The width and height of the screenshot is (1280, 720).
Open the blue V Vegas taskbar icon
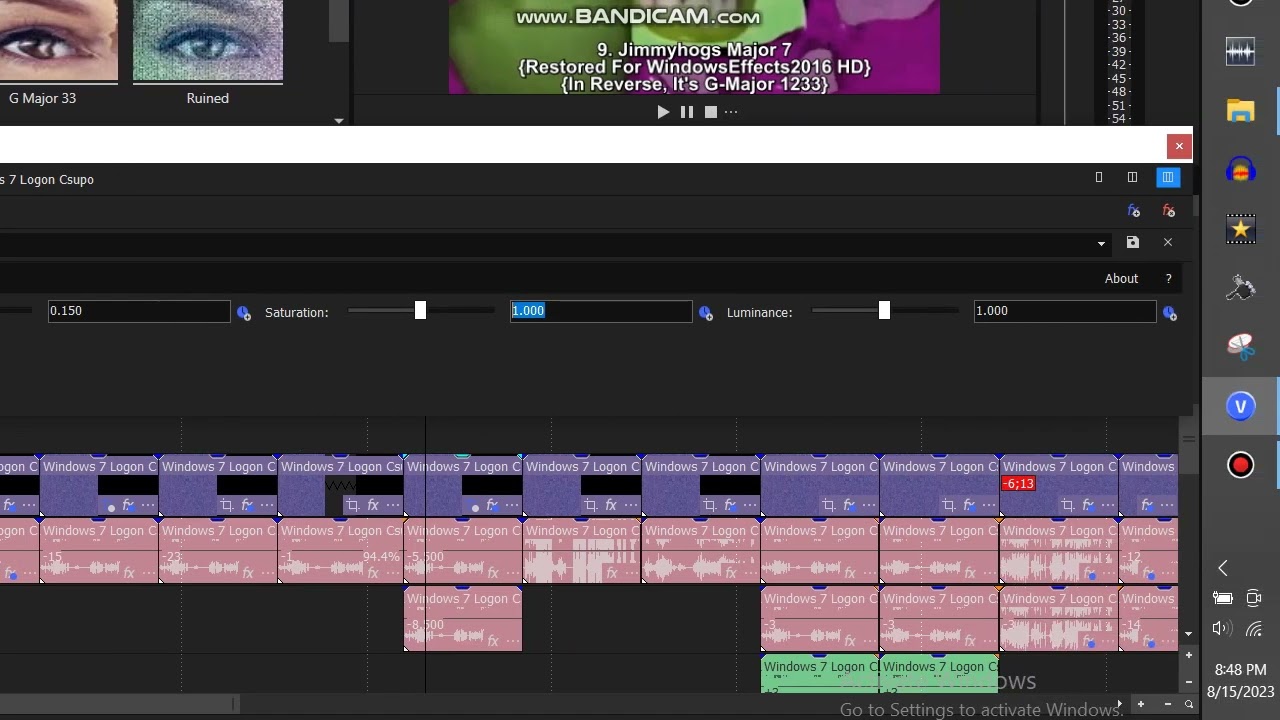[1241, 406]
